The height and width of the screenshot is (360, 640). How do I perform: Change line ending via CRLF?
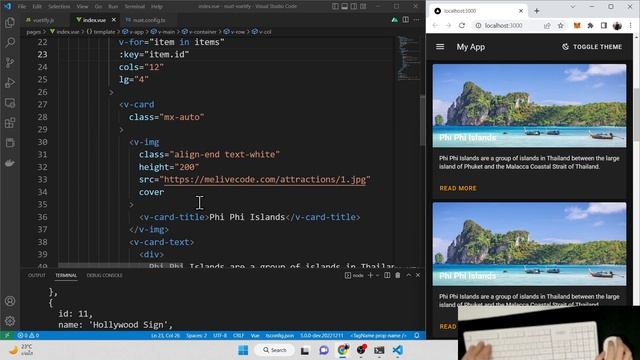238,336
